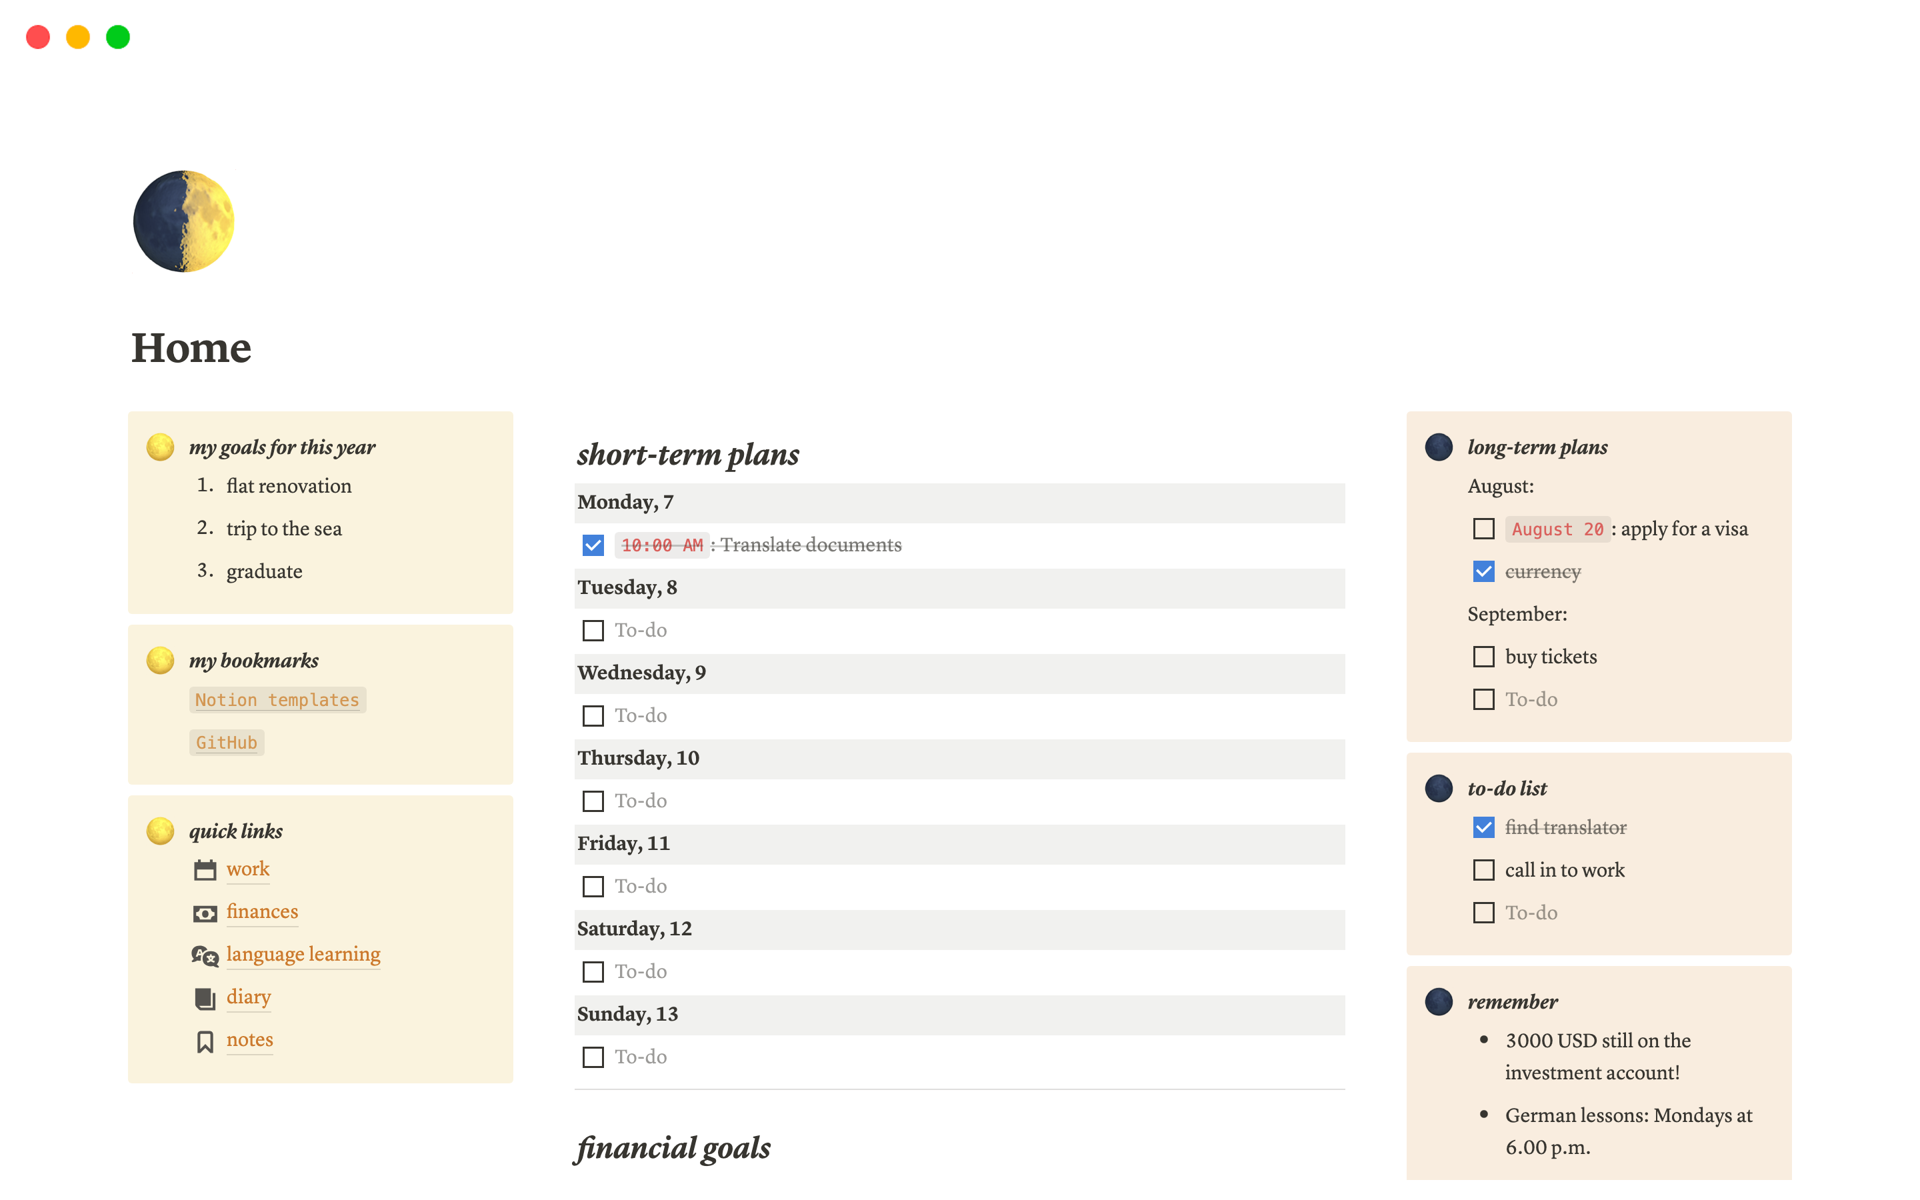This screenshot has width=1920, height=1200.
Task: Open the GitHub bookmark link
Action: pyautogui.click(x=226, y=742)
